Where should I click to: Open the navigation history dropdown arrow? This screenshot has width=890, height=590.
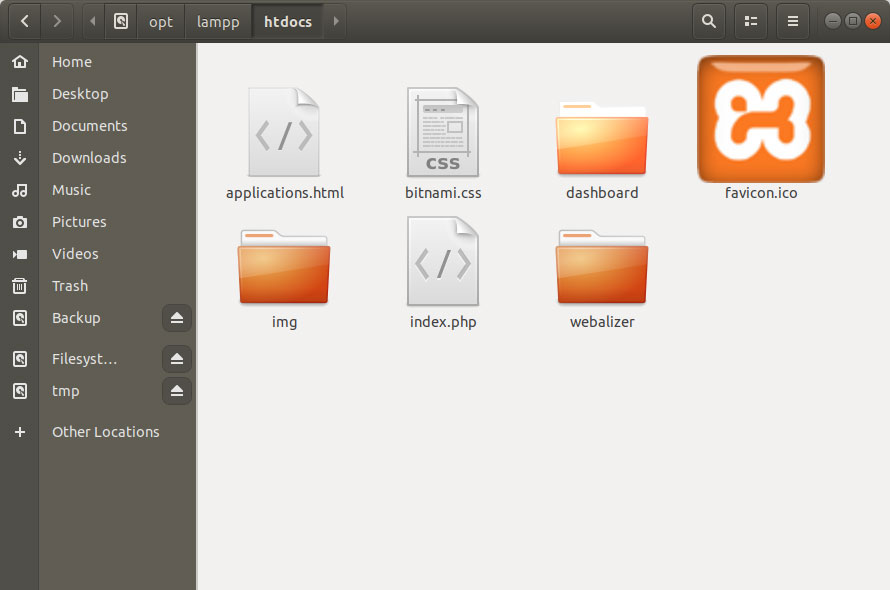point(57,20)
